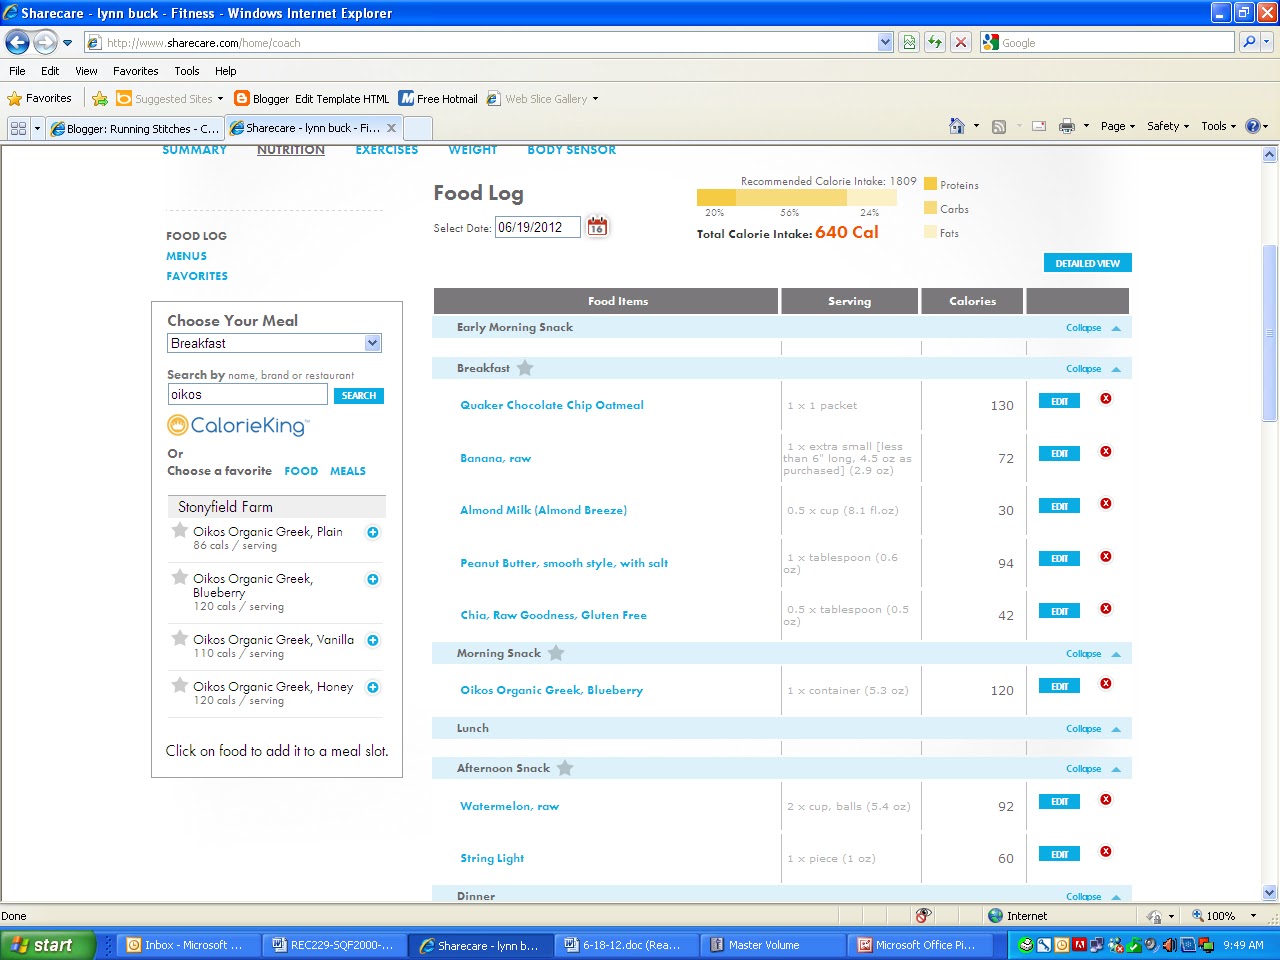Star Oikos Organic Greek, Honey as favorite
The image size is (1280, 960).
[180, 685]
